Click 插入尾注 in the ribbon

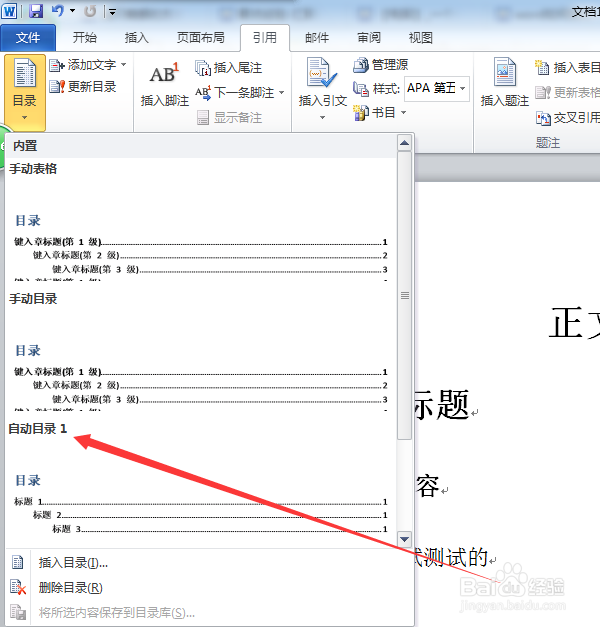click(229, 68)
